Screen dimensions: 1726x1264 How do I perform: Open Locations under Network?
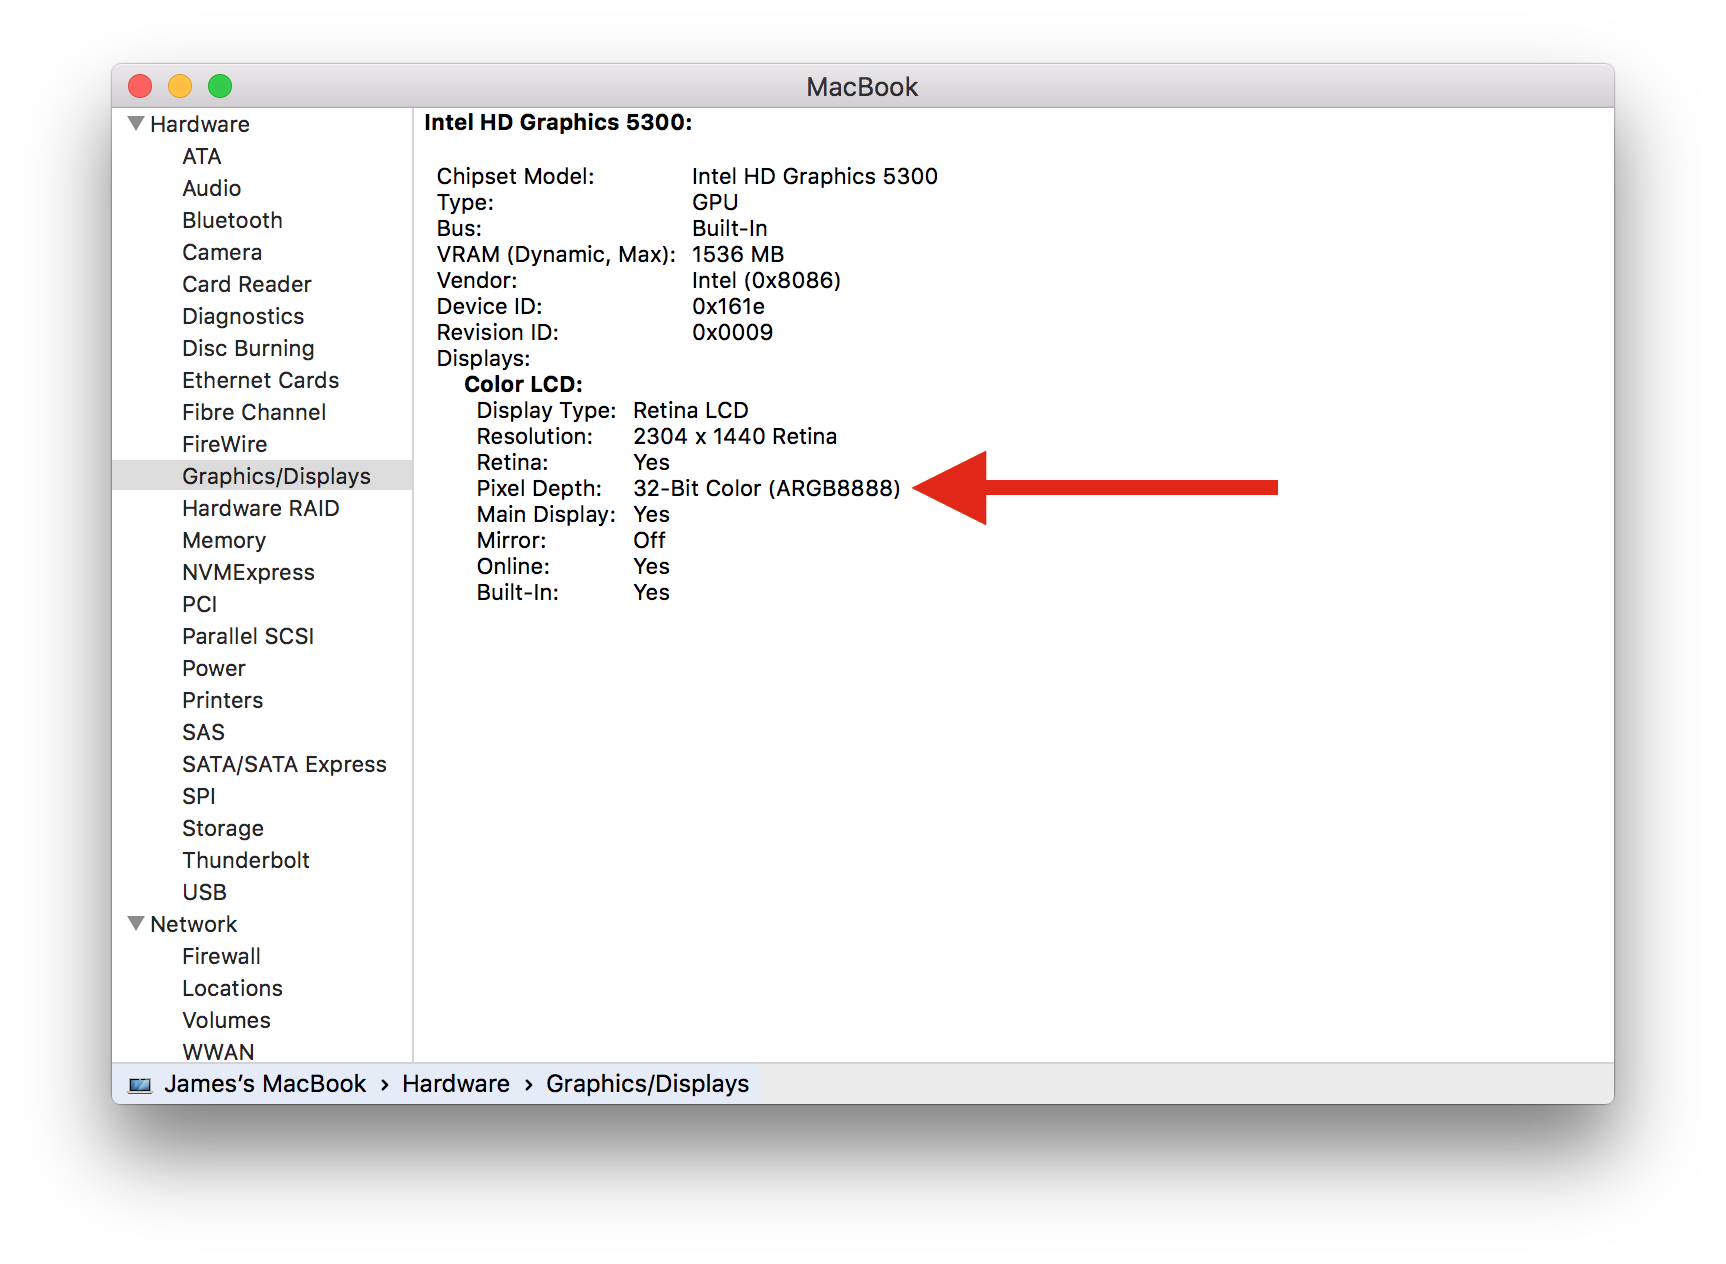[x=233, y=988]
